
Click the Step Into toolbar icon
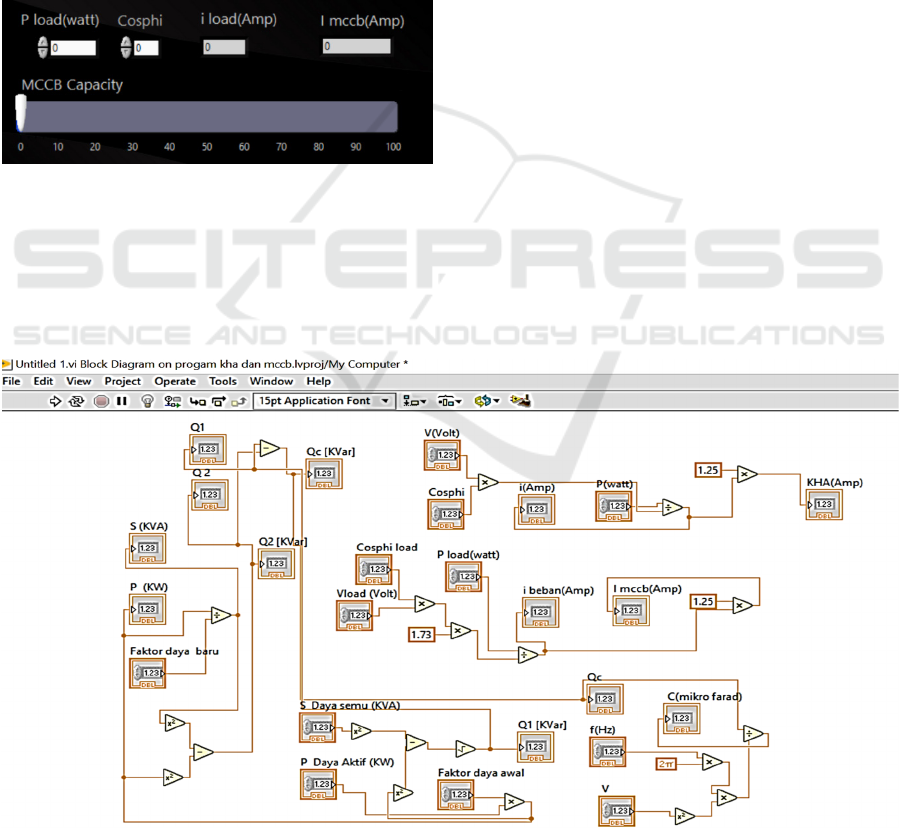tap(197, 401)
